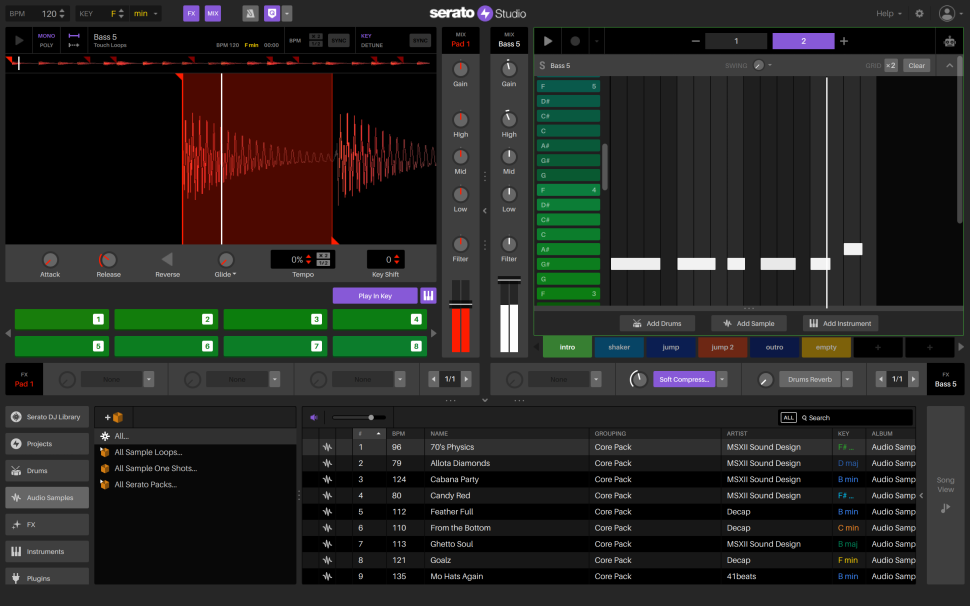Viewport: 970px width, 606px height.
Task: Increase Tempo percentage stepper
Action: [309, 257]
